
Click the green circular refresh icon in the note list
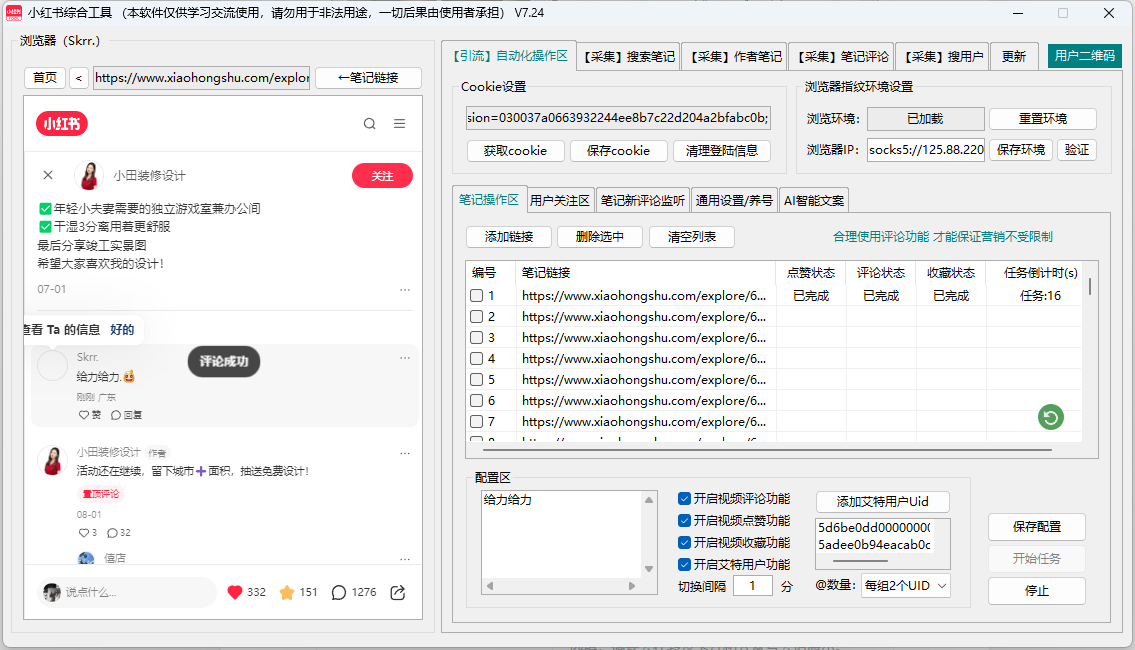pyautogui.click(x=1050, y=417)
